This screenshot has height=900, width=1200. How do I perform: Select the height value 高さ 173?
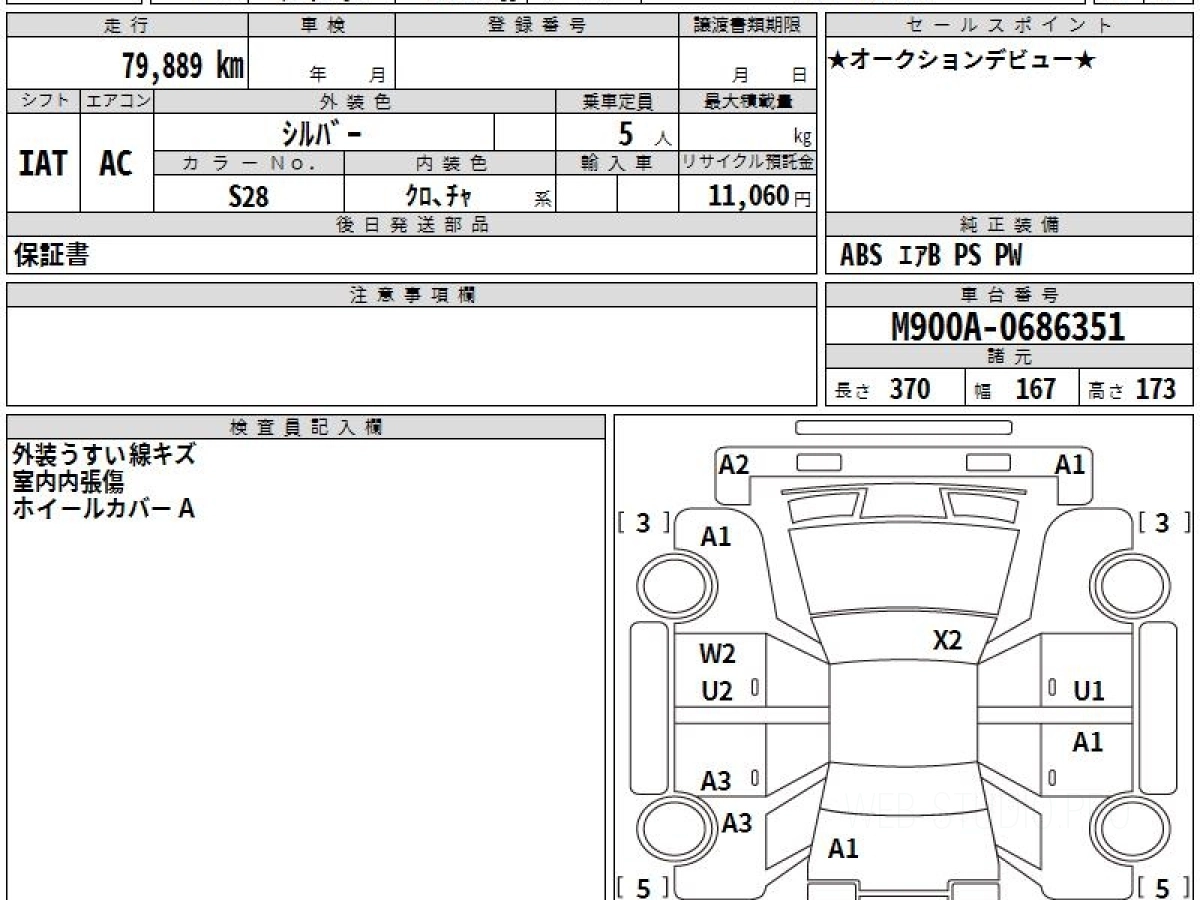(x=1132, y=389)
